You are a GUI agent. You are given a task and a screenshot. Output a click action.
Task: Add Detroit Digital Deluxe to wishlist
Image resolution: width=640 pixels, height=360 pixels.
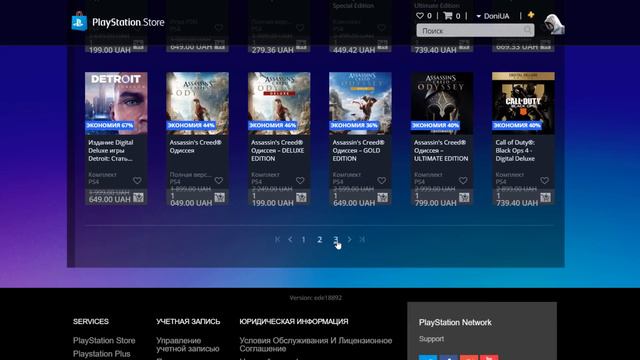coord(137,180)
